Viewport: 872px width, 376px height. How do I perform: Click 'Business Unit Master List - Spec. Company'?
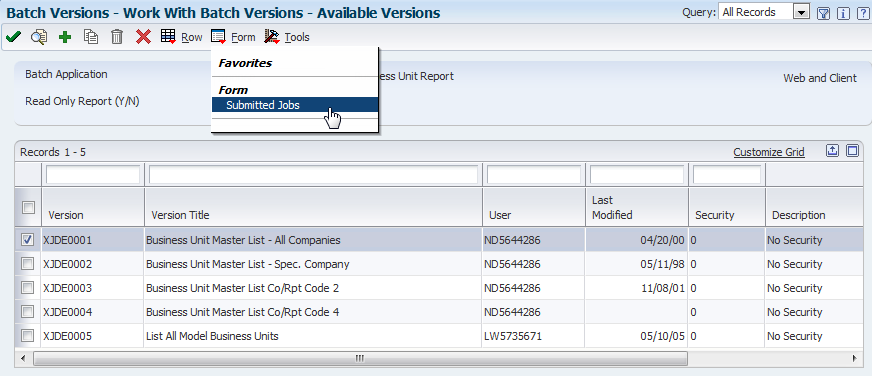pyautogui.click(x=247, y=264)
